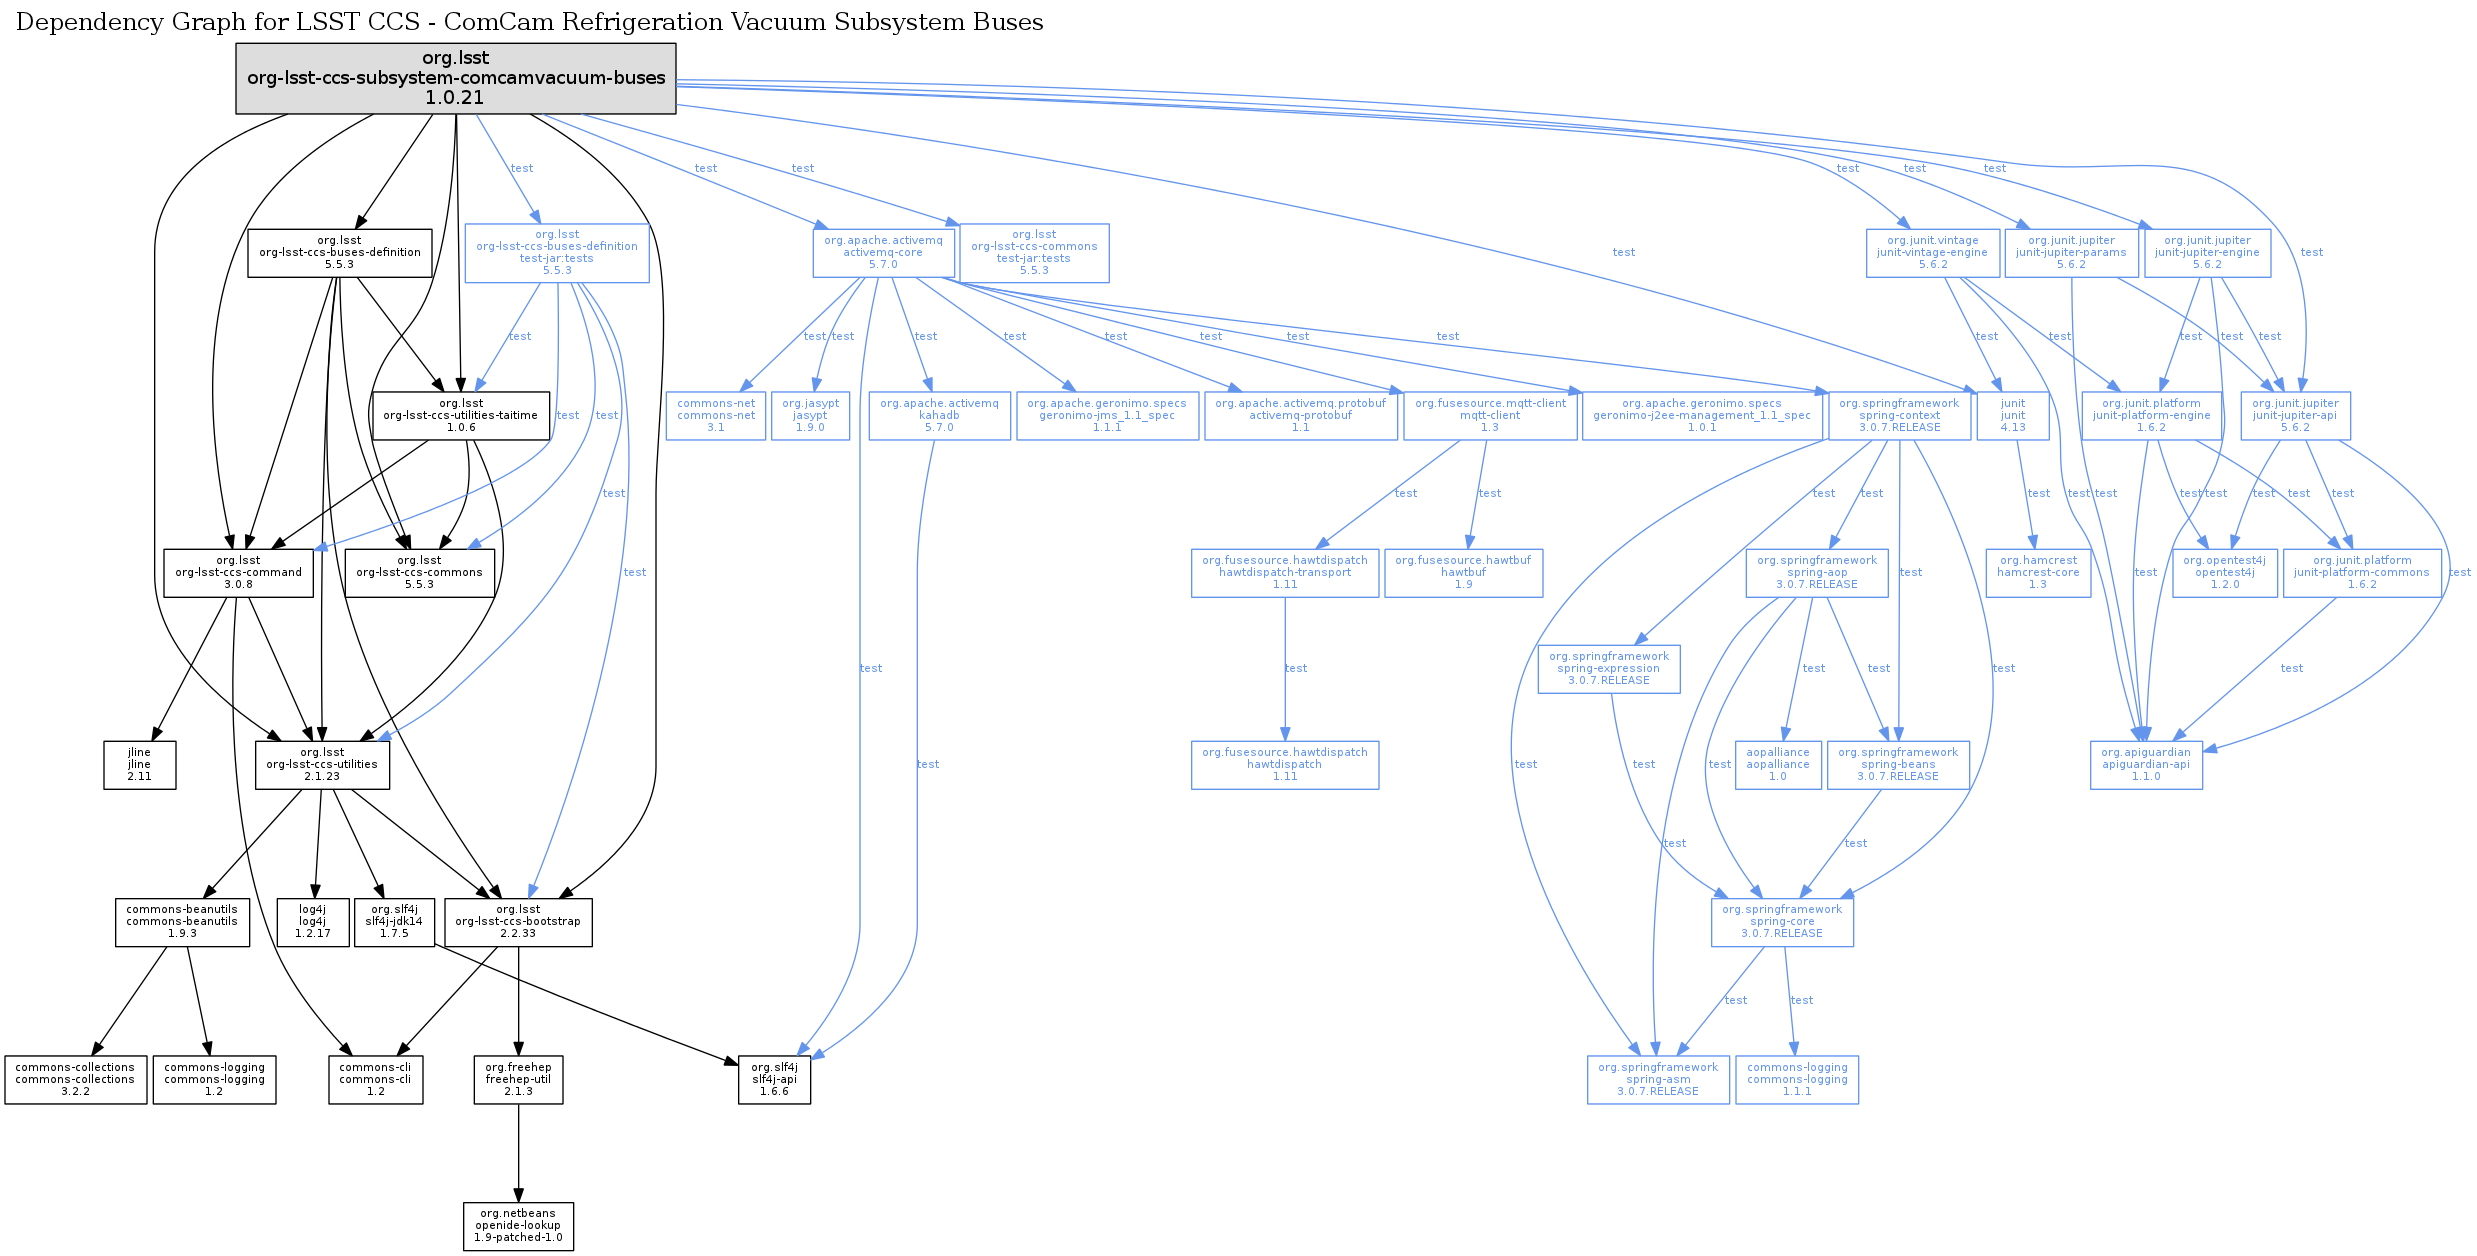Click the org-lsst-ccs-utilities-taitime 1.0.6 node
This screenshot has width=2477, height=1256.
461,416
